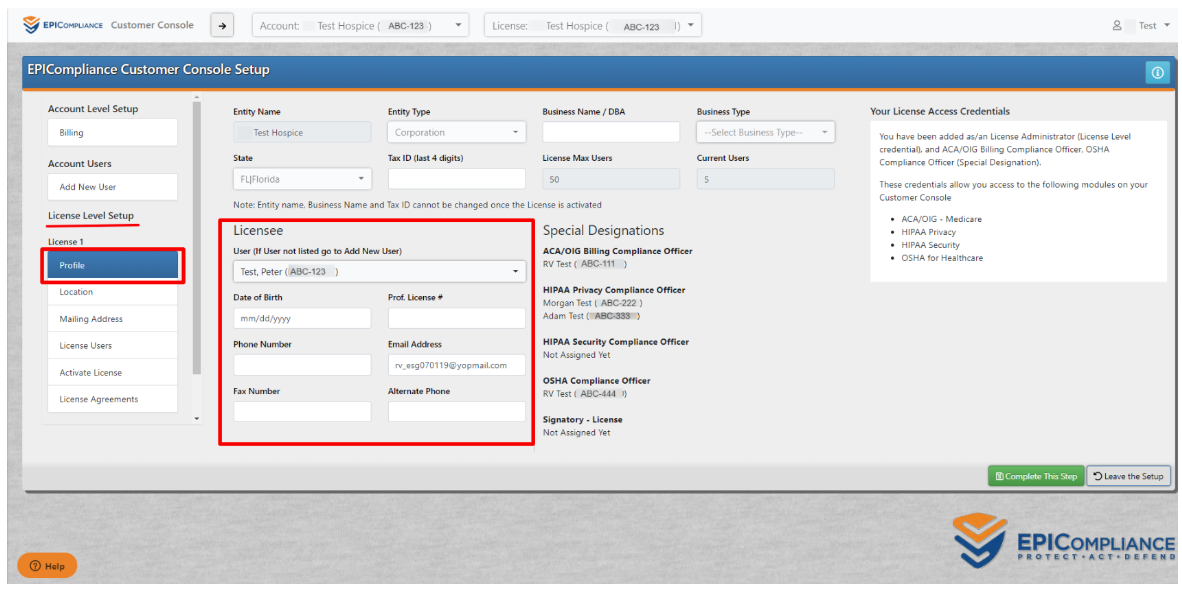This screenshot has height=592, width=1182.
Task: Open the Account dropdown
Action: (360, 26)
